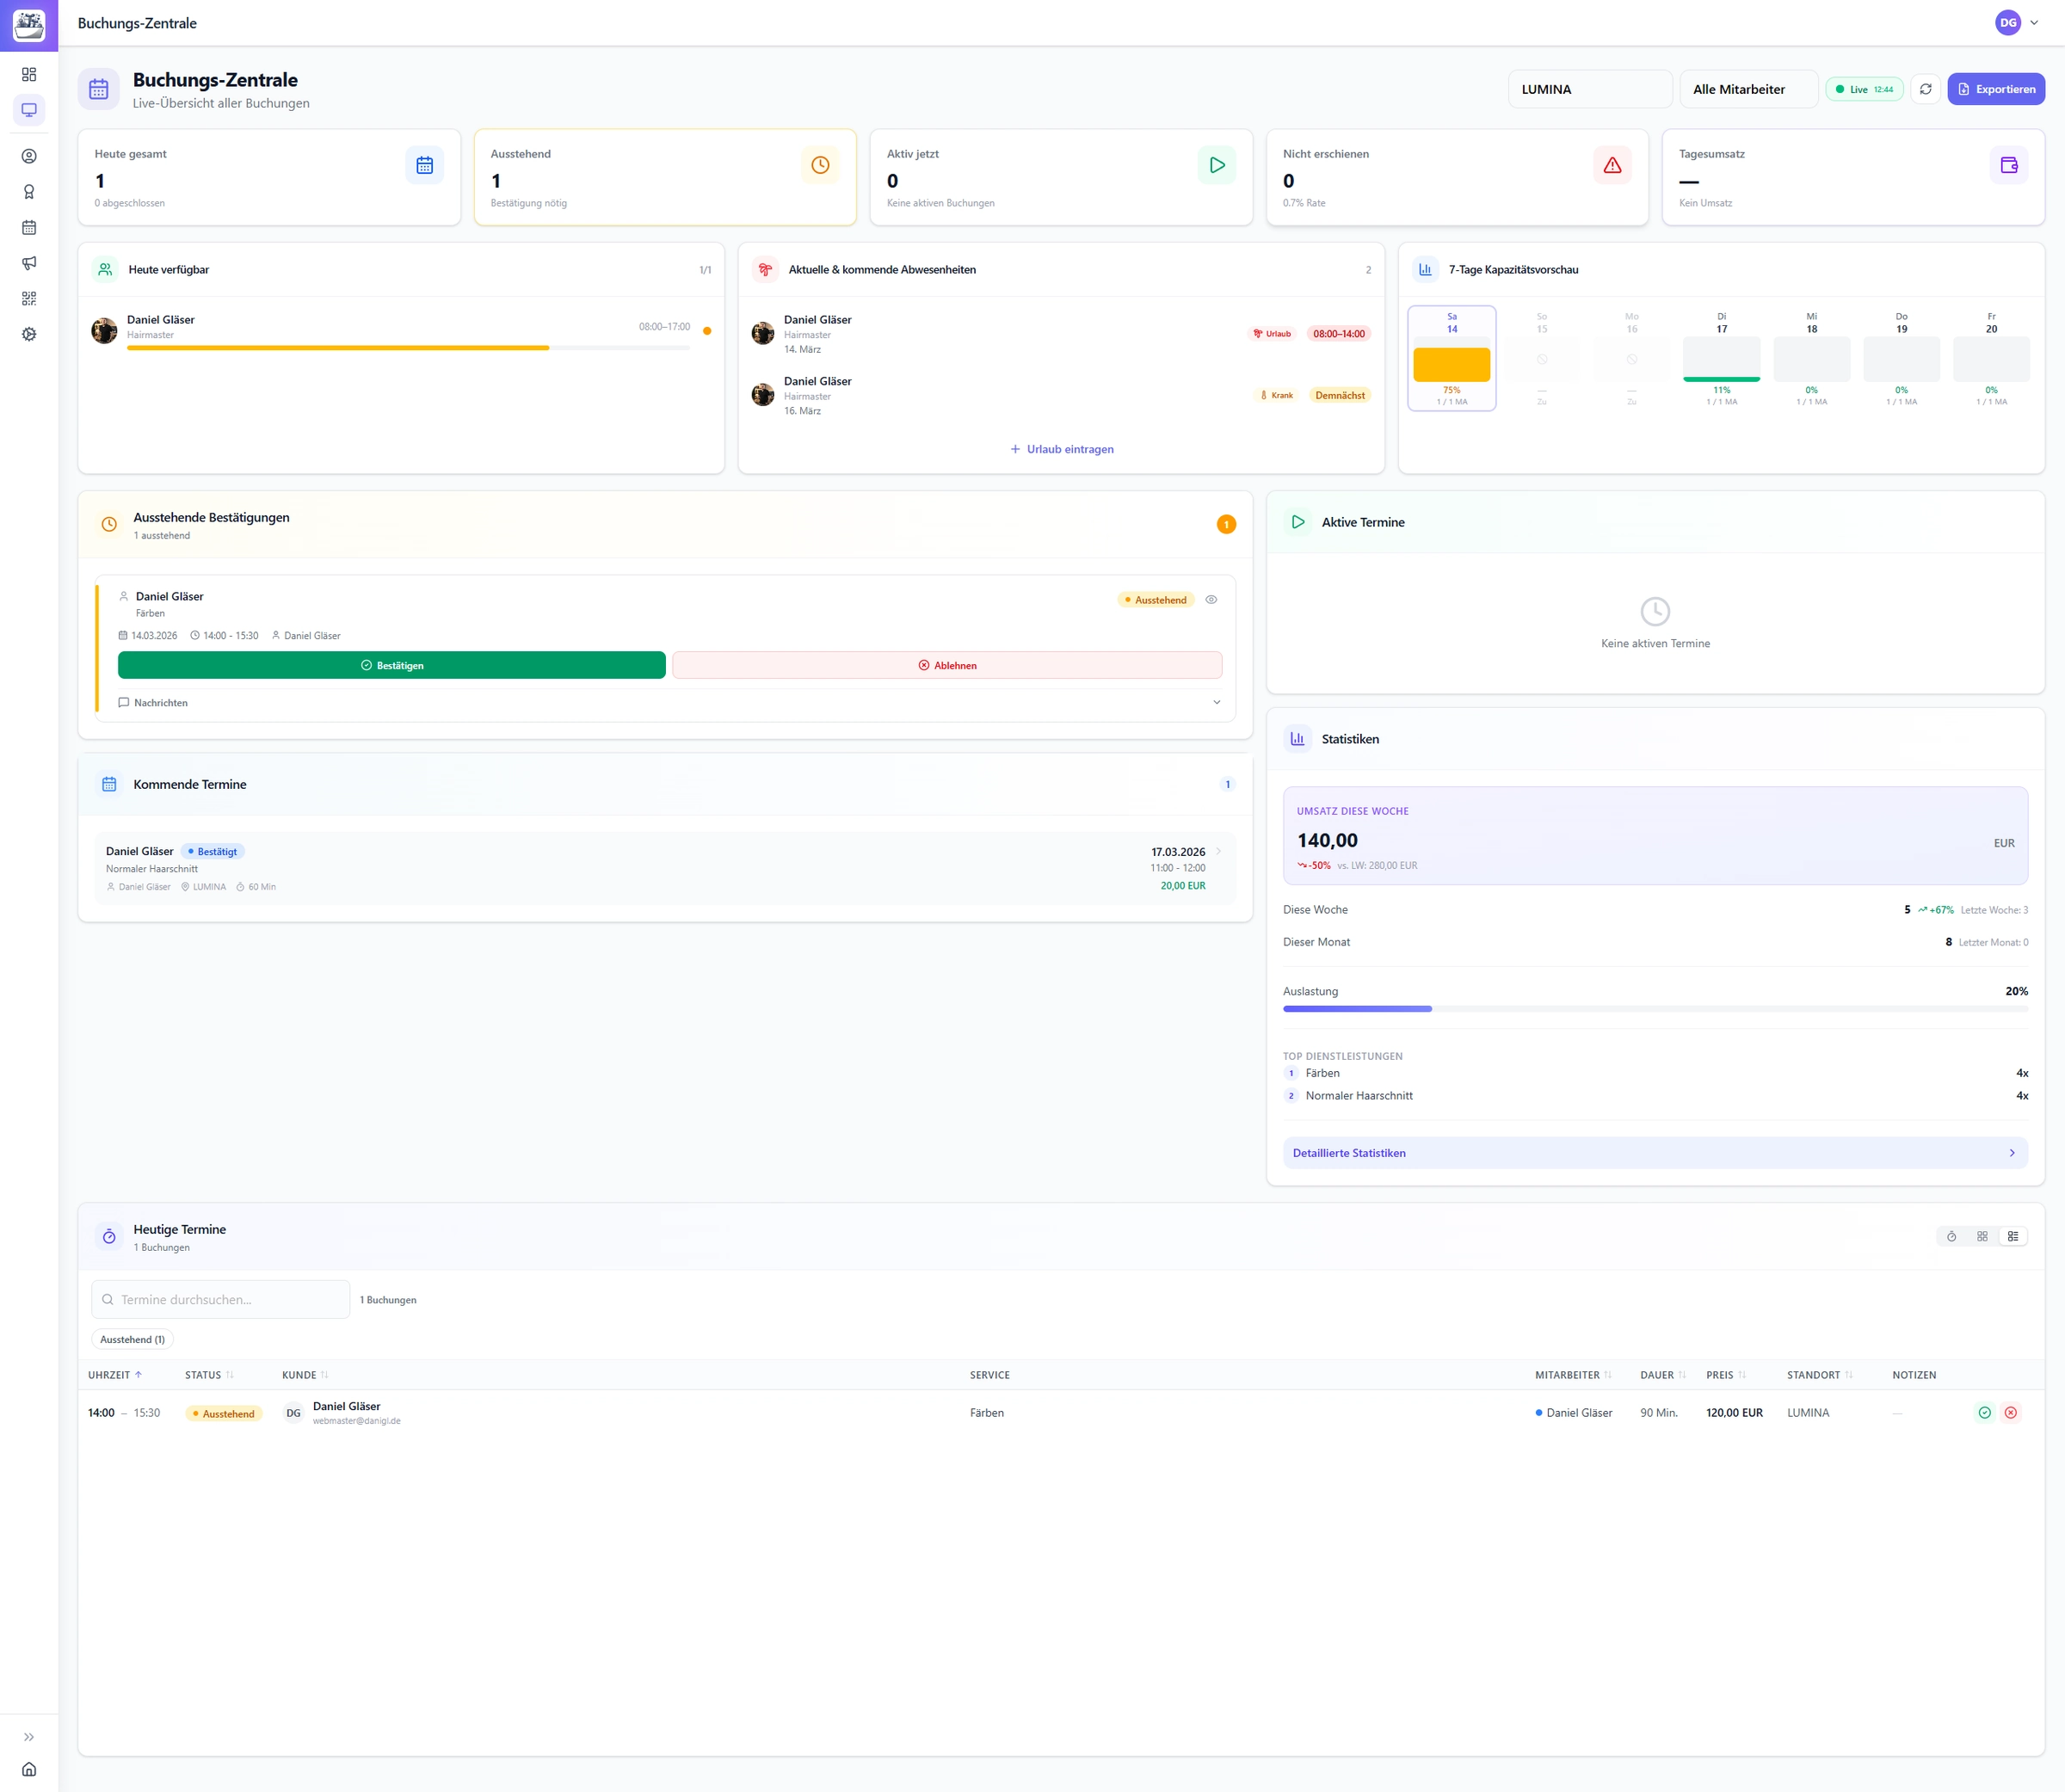
Task: Expand the Nachrichten section chevron
Action: (x=1216, y=703)
